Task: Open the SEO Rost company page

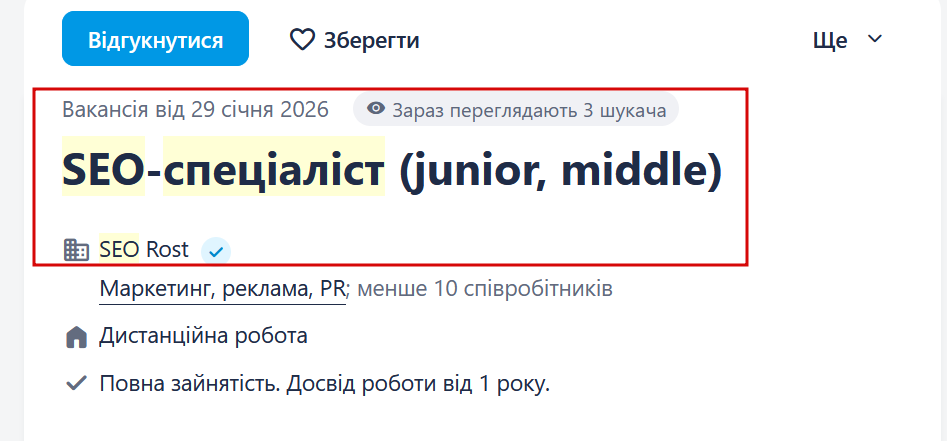Action: pos(144,250)
